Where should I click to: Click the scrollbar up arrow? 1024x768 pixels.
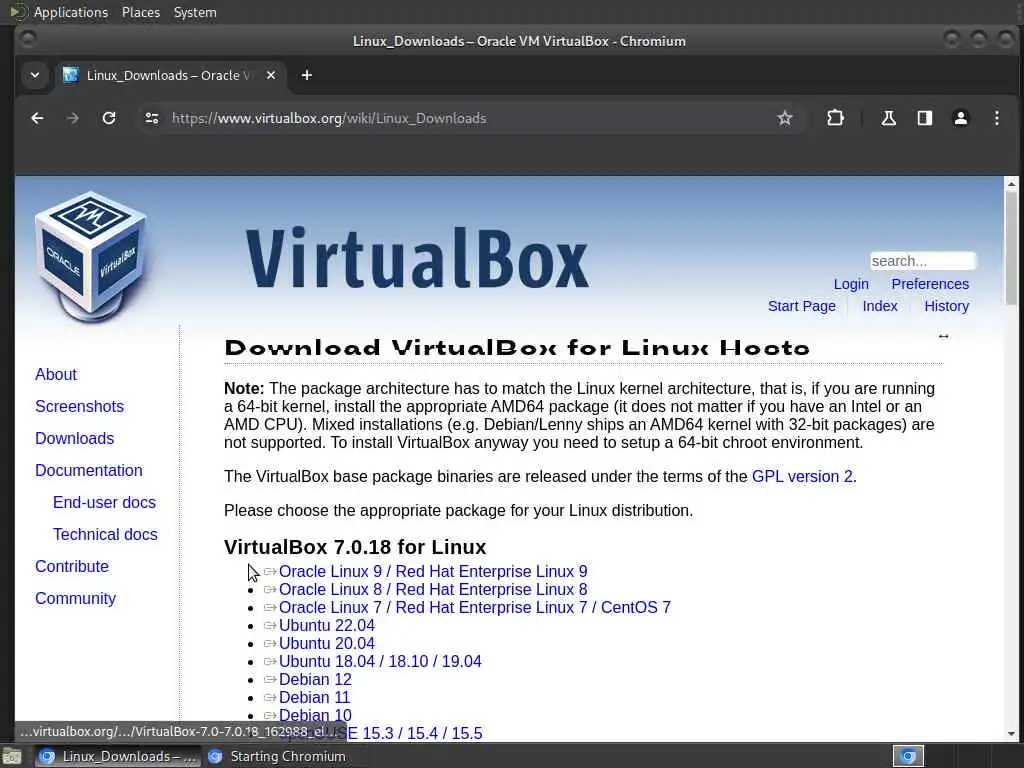[x=1012, y=184]
